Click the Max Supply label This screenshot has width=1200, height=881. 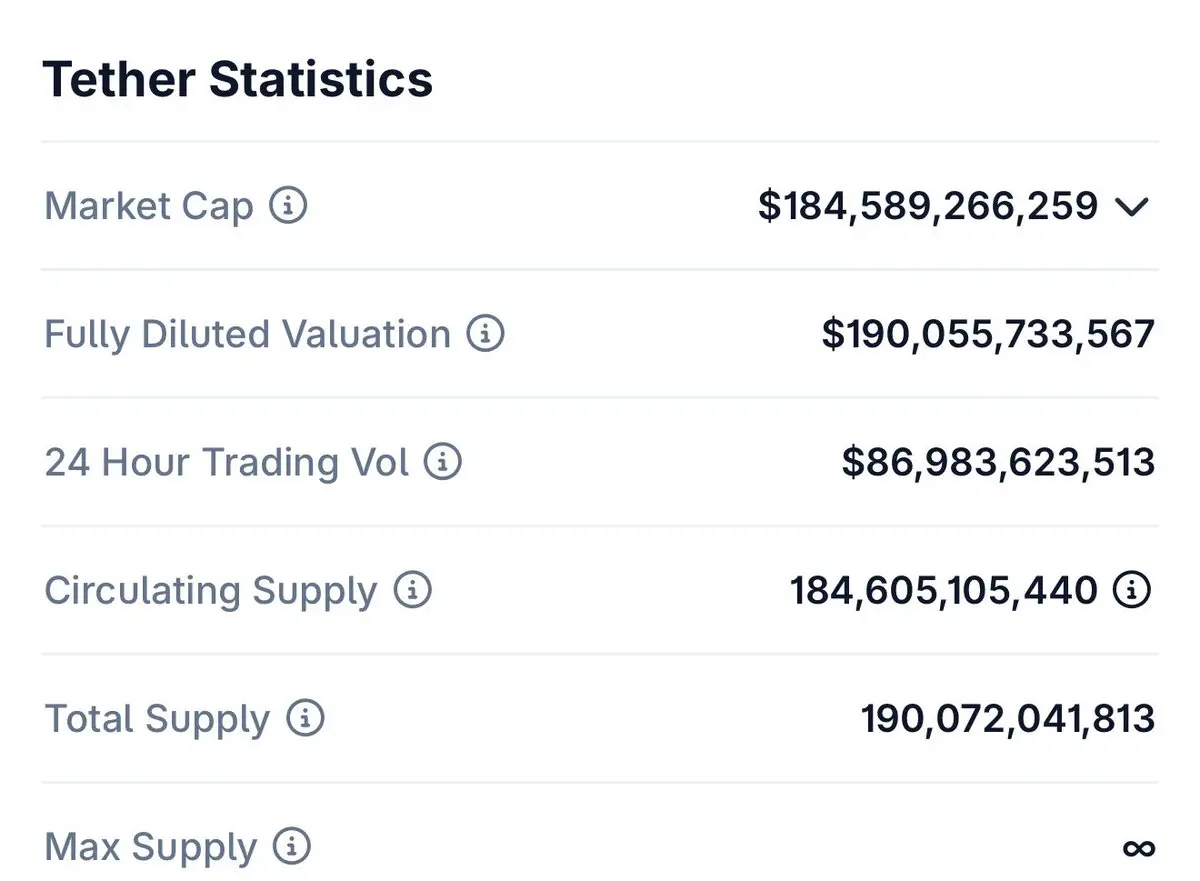pos(151,847)
